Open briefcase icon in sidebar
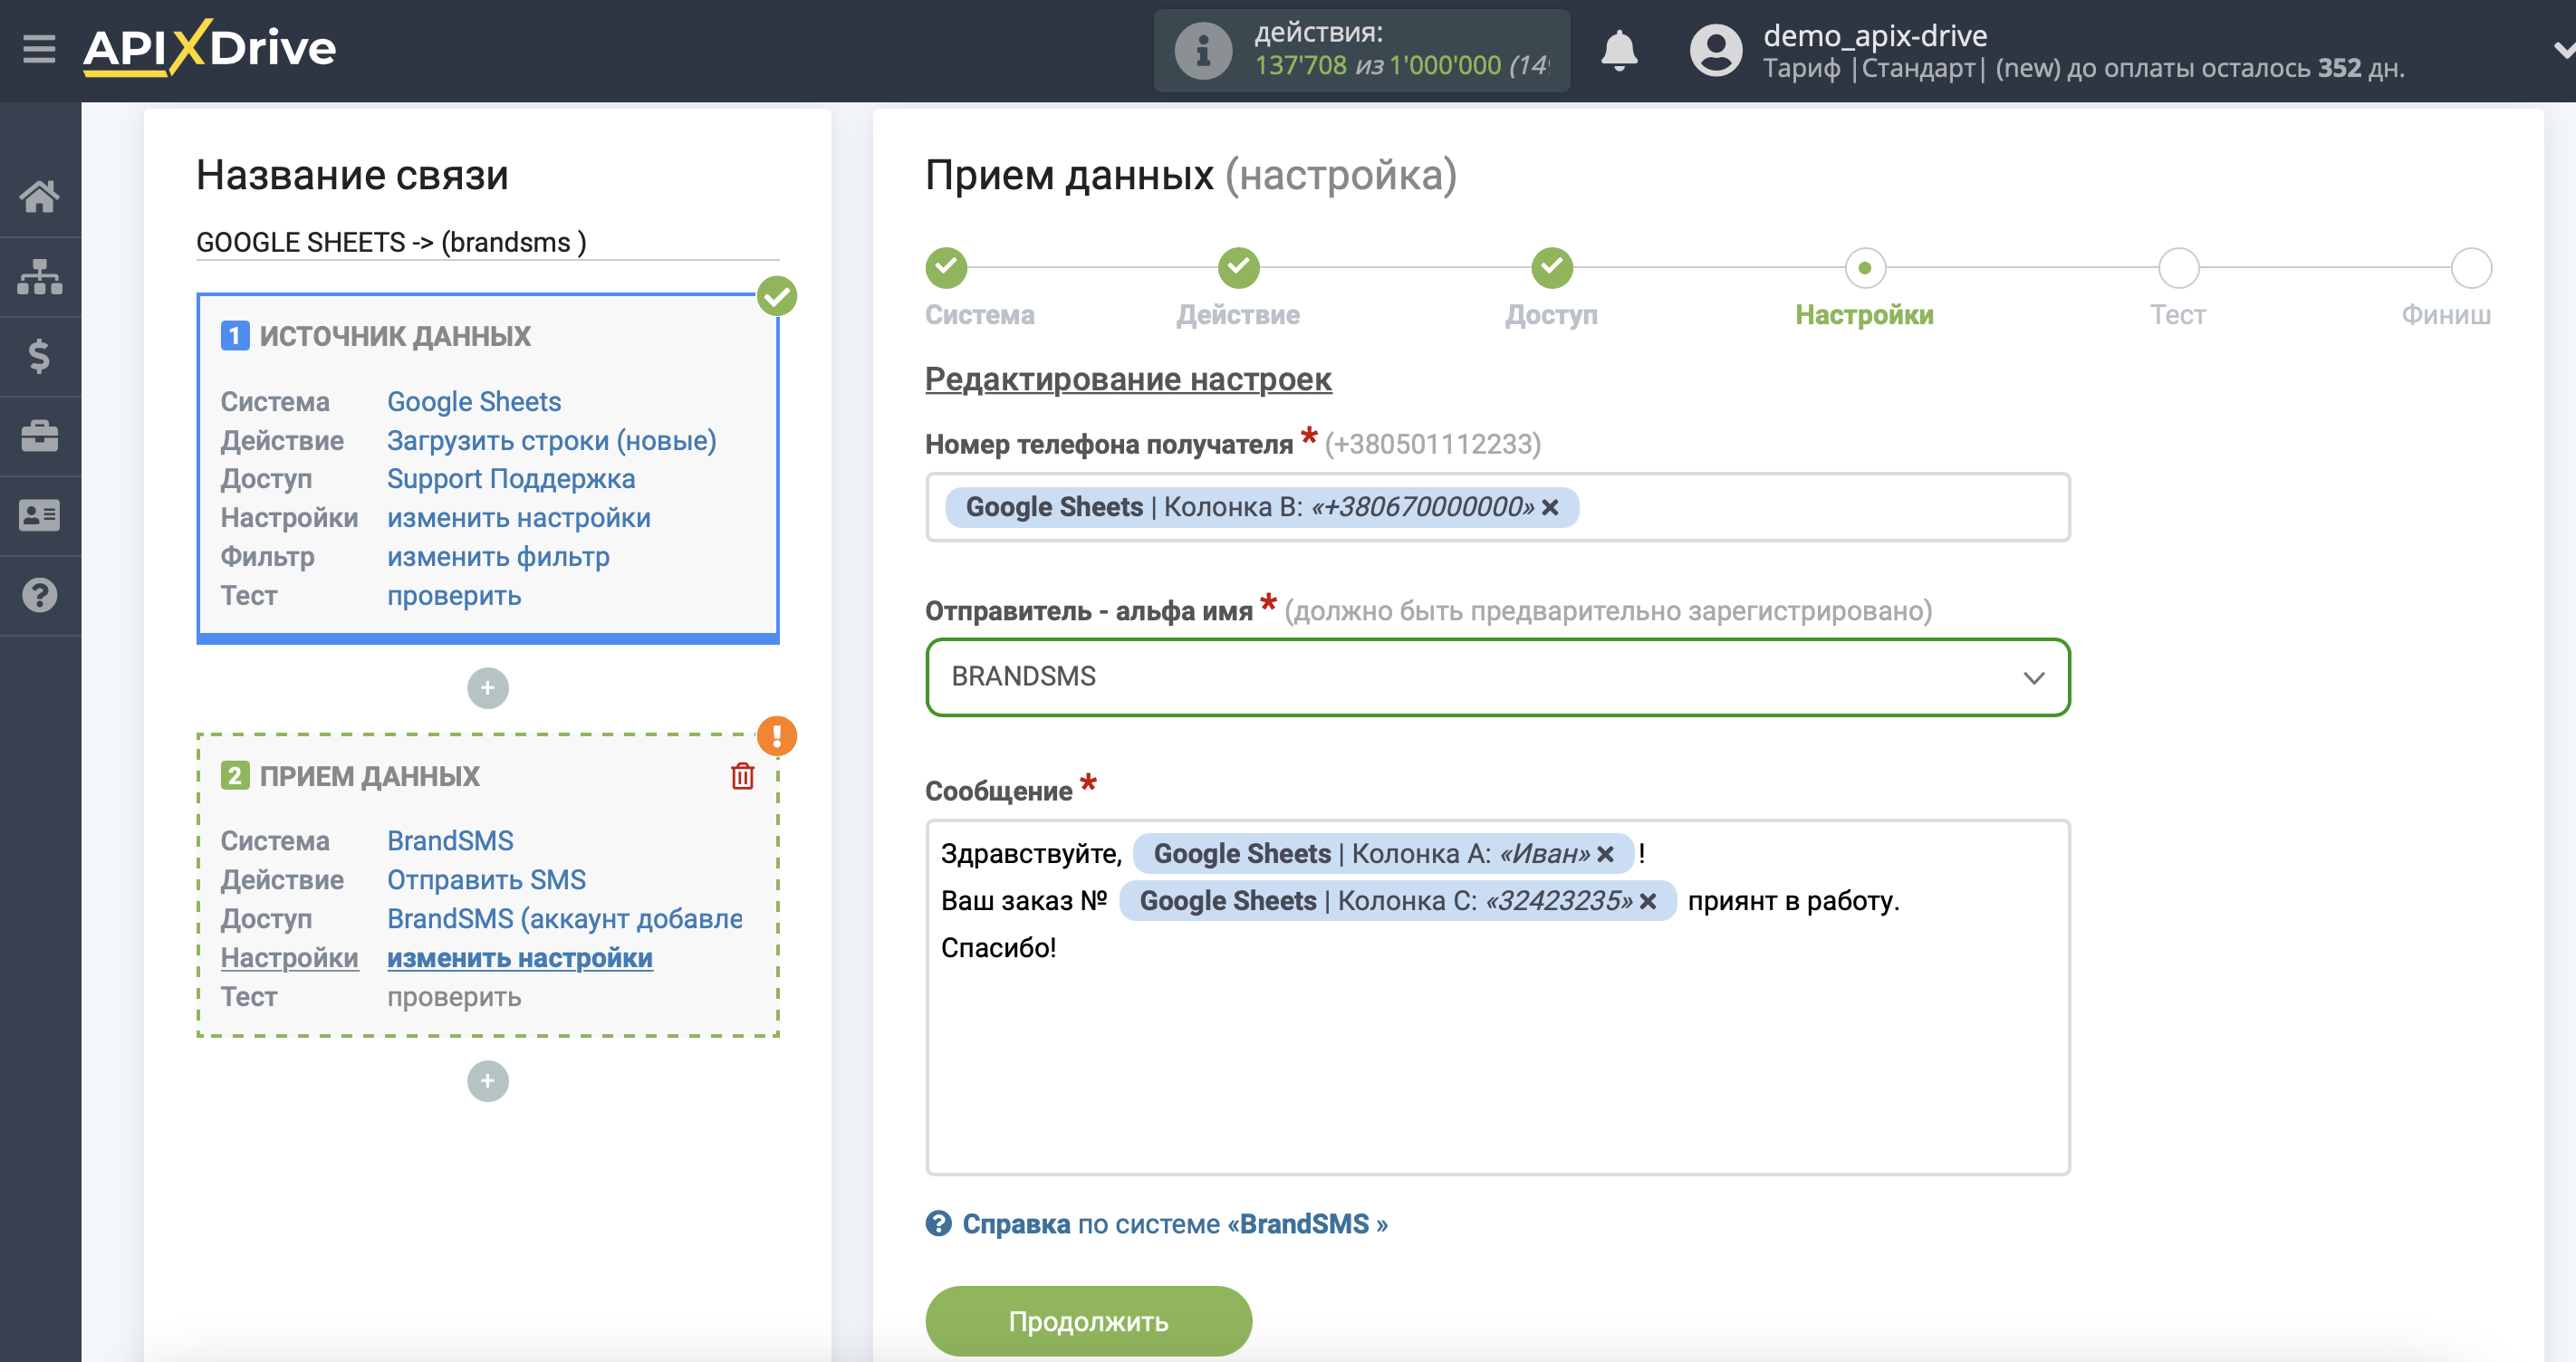Image resolution: width=2576 pixels, height=1362 pixels. [x=40, y=436]
